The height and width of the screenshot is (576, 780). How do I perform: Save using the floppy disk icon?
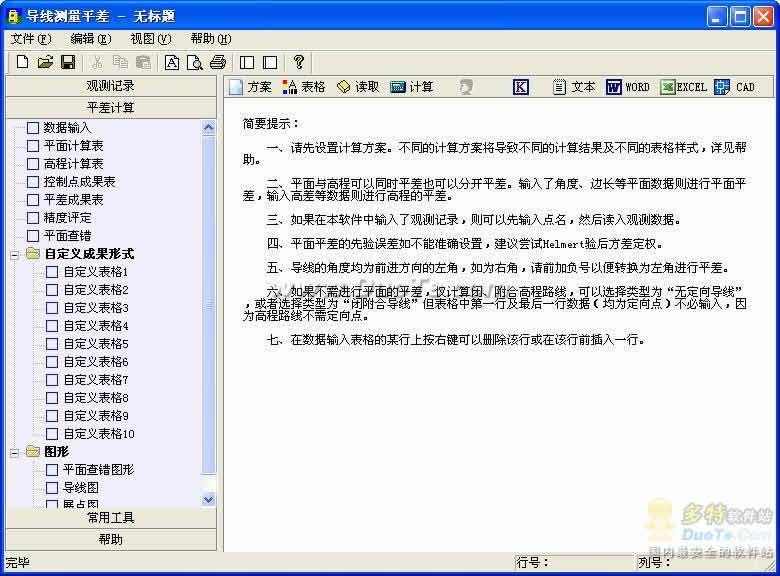[68, 62]
